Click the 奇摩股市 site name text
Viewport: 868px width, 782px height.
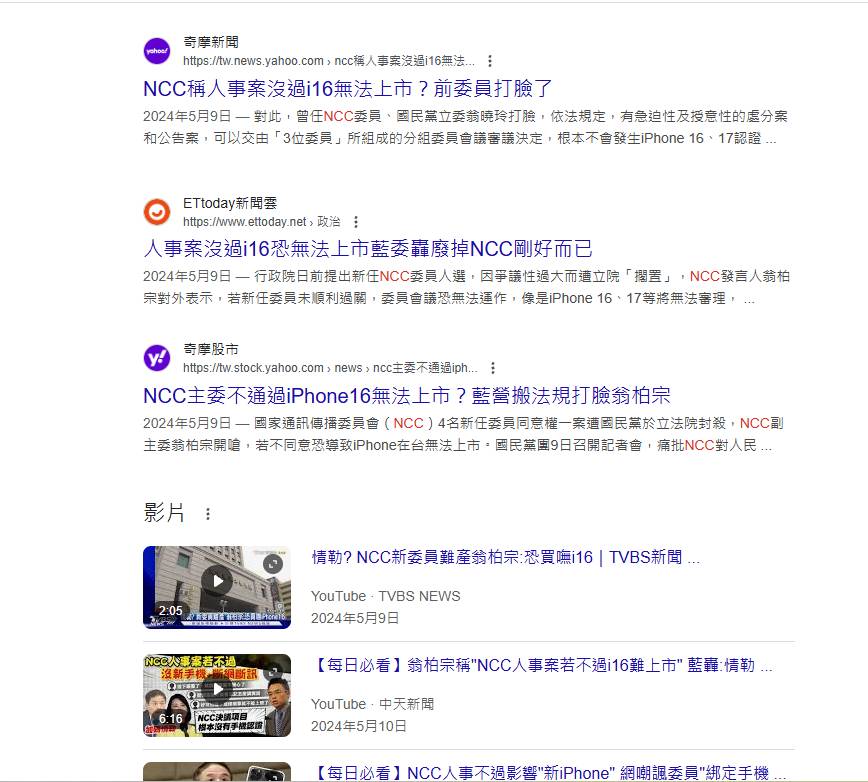pos(211,349)
